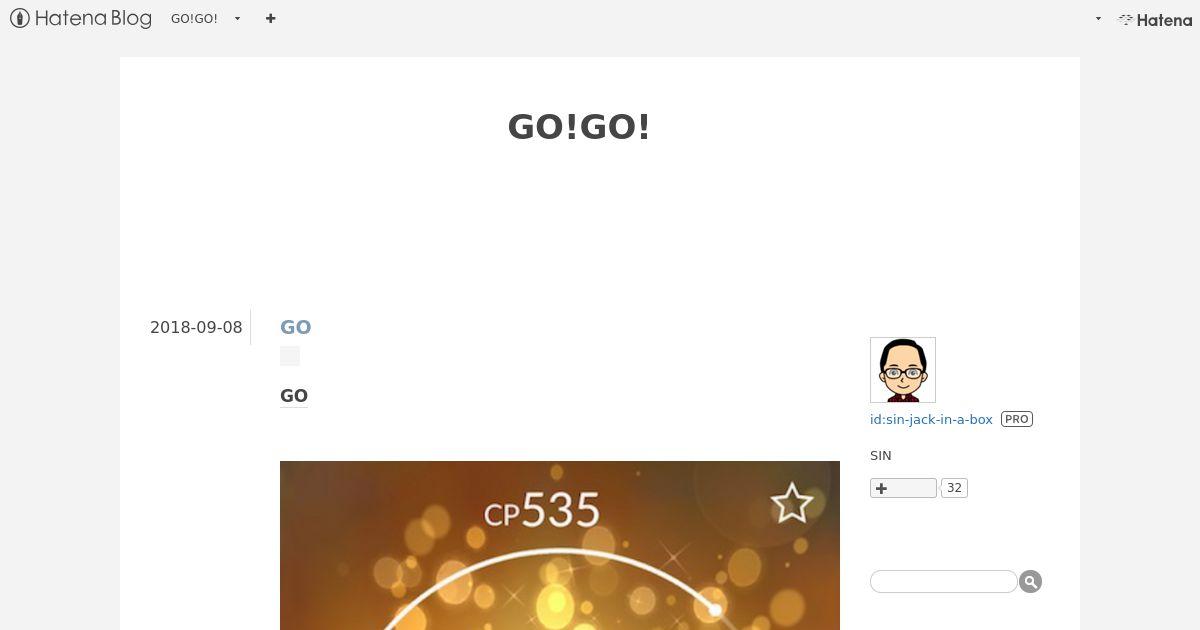Viewport: 1200px width, 630px height.
Task: Open the GO!GO! blog title heading
Action: click(x=579, y=127)
